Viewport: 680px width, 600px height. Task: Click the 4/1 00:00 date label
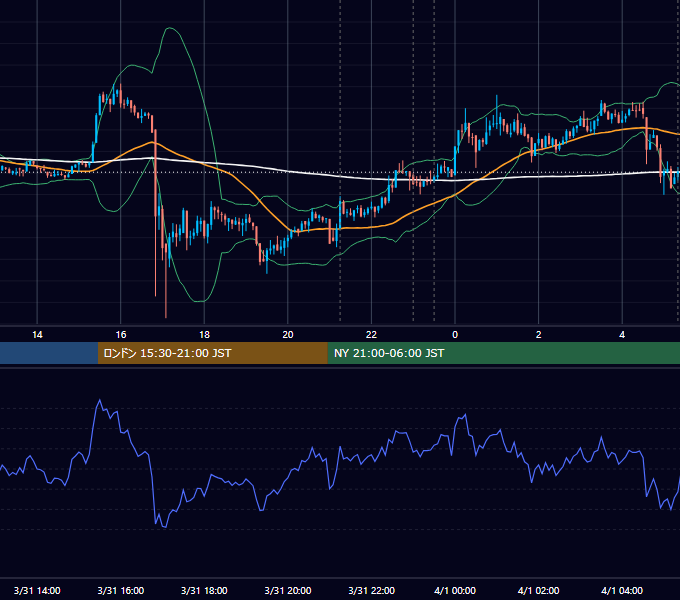[x=455, y=590]
